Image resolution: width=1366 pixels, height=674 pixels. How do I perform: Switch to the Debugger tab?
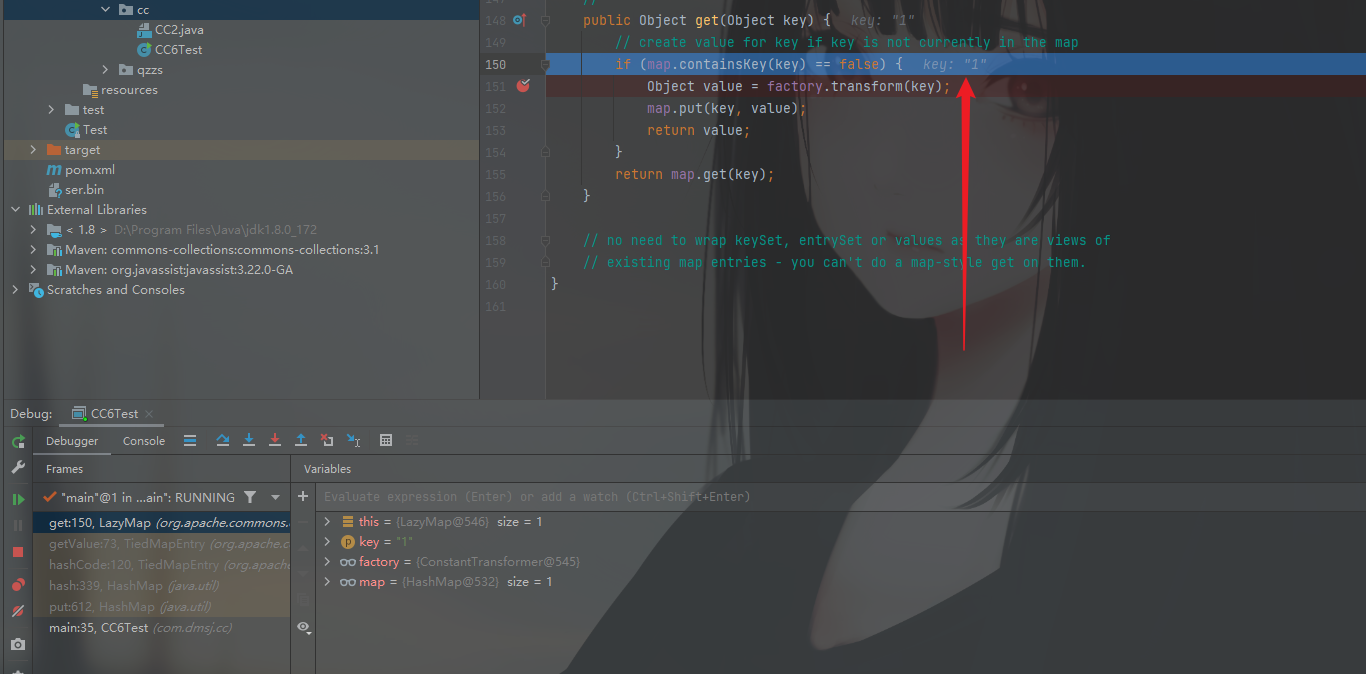pyautogui.click(x=73, y=441)
